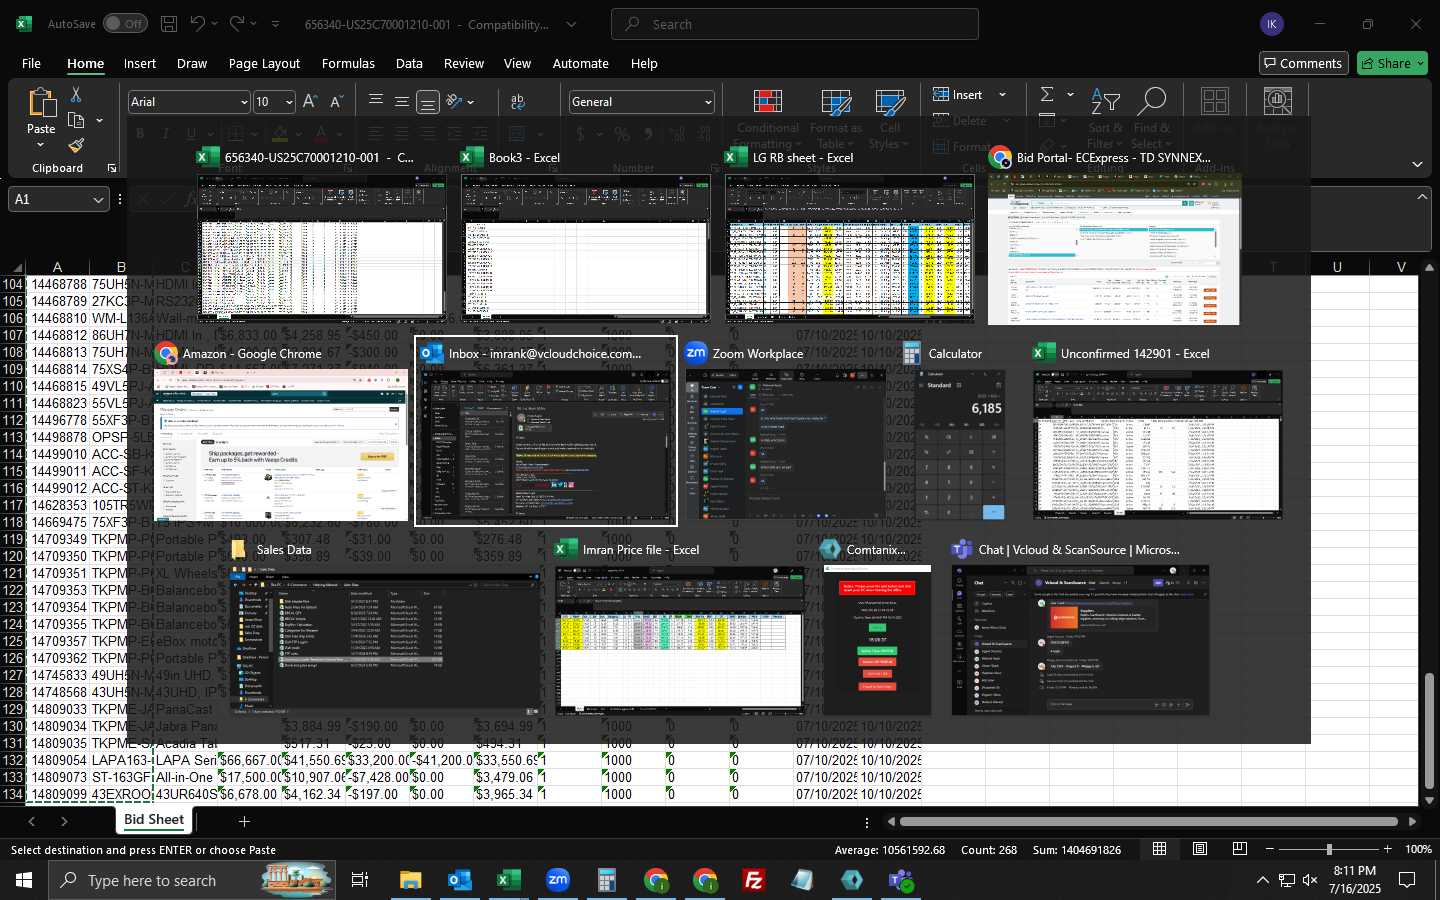Image resolution: width=1440 pixels, height=900 pixels.
Task: Click the Orientation text angle icon
Action: click(455, 102)
